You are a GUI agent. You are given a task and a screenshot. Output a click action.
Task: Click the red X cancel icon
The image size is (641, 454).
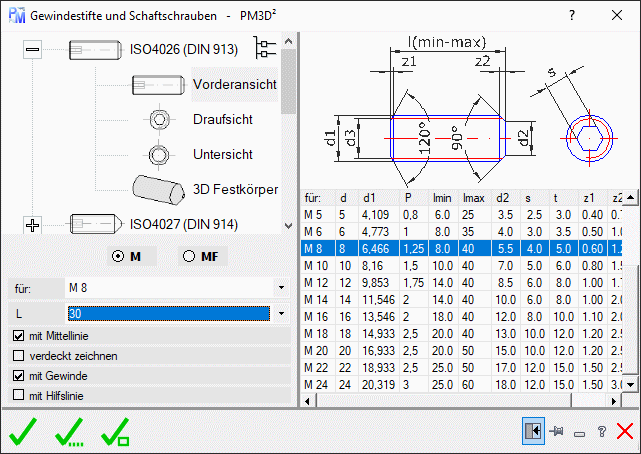pos(625,431)
